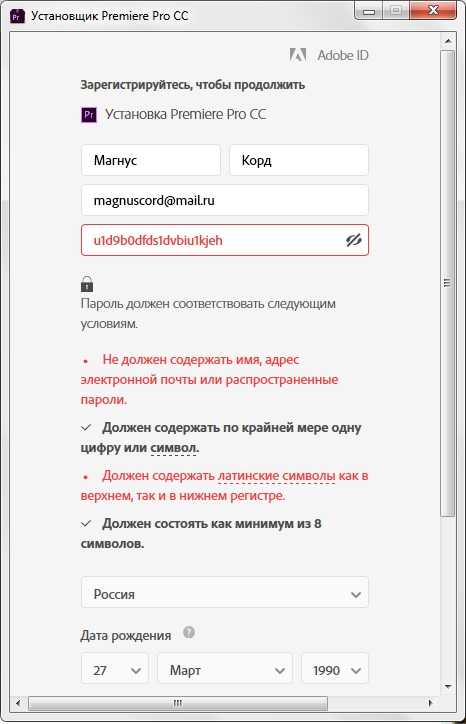Click the horizontal scrollbar right arrow
Screen dimensions: 466x724
pyautogui.click(x=430, y=703)
